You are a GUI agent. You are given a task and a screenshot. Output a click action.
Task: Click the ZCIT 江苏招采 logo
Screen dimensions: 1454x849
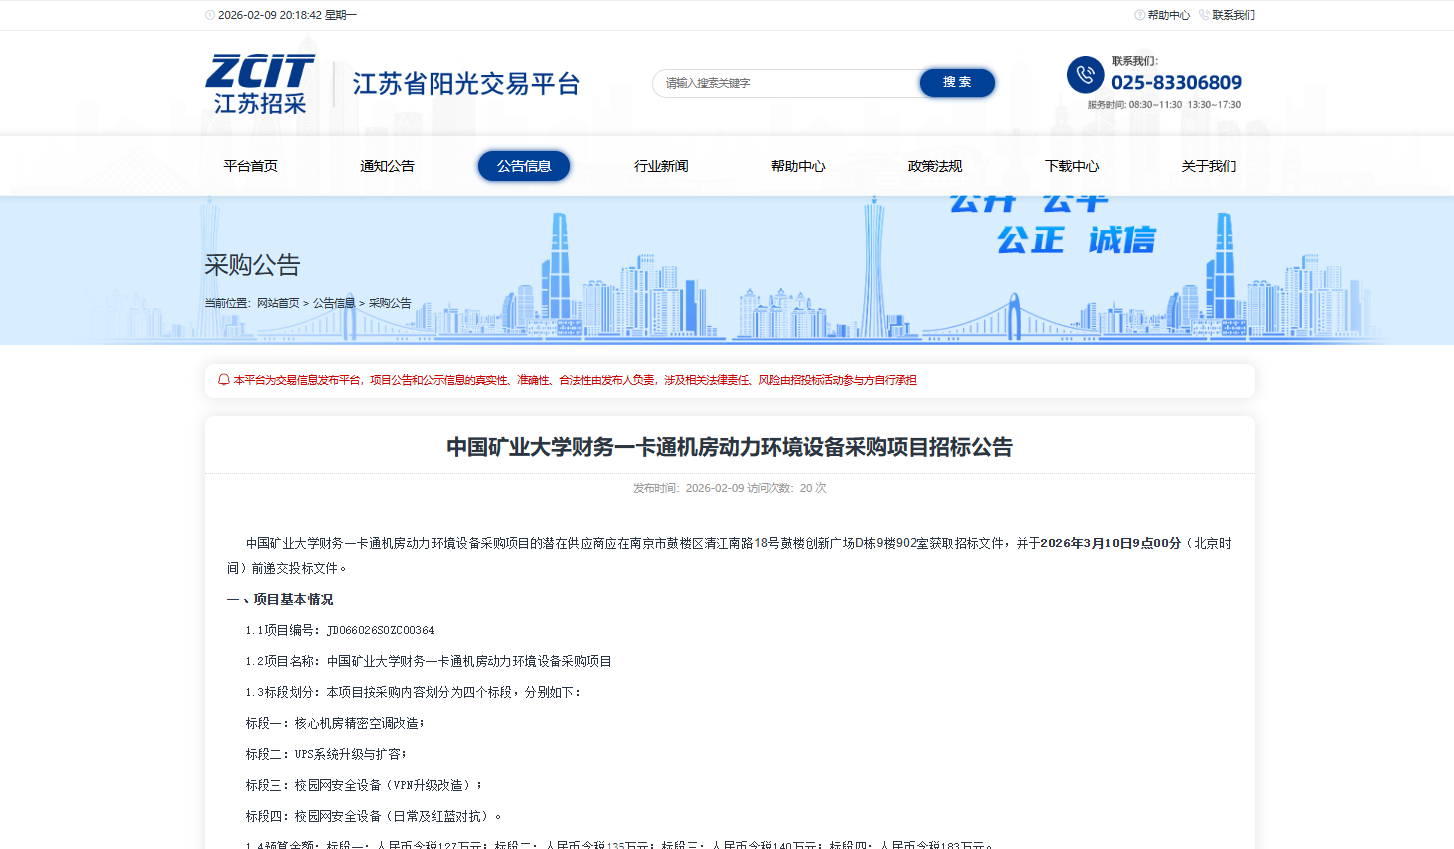[260, 84]
